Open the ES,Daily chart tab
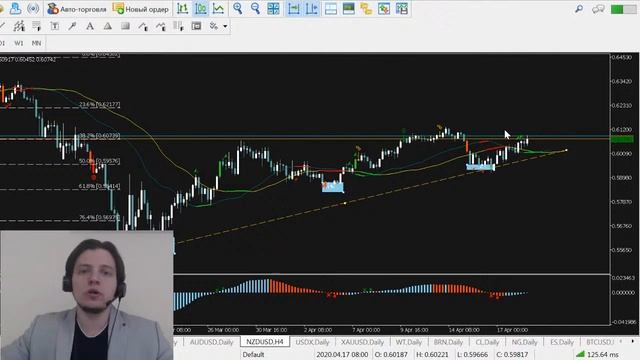The width and height of the screenshot is (640, 360). pyautogui.click(x=562, y=342)
